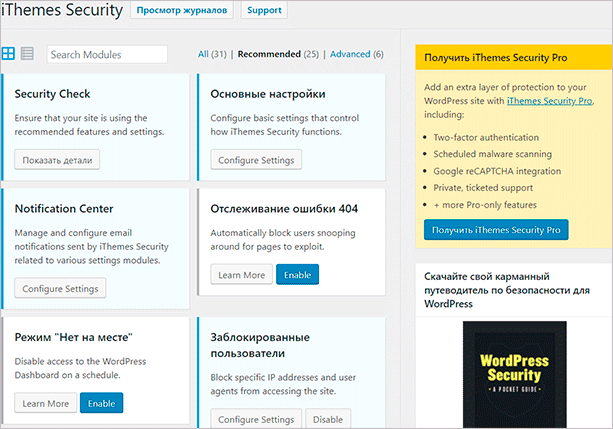Follow the iThemes Security Pro text link
Screen dimensions: 613x429
(x=550, y=101)
